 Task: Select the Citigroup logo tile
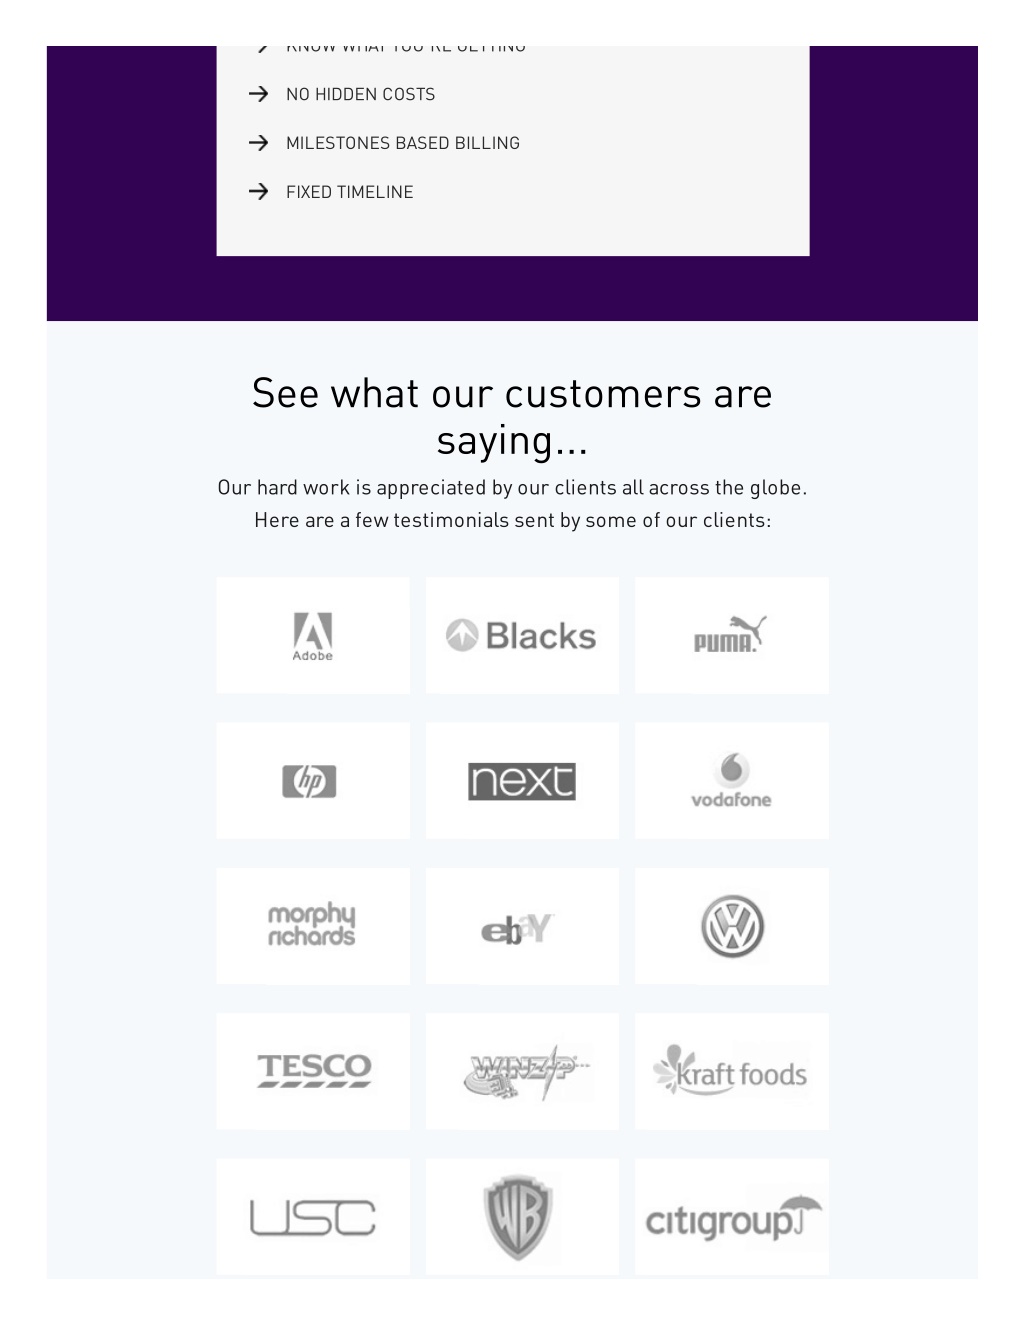tap(732, 1217)
